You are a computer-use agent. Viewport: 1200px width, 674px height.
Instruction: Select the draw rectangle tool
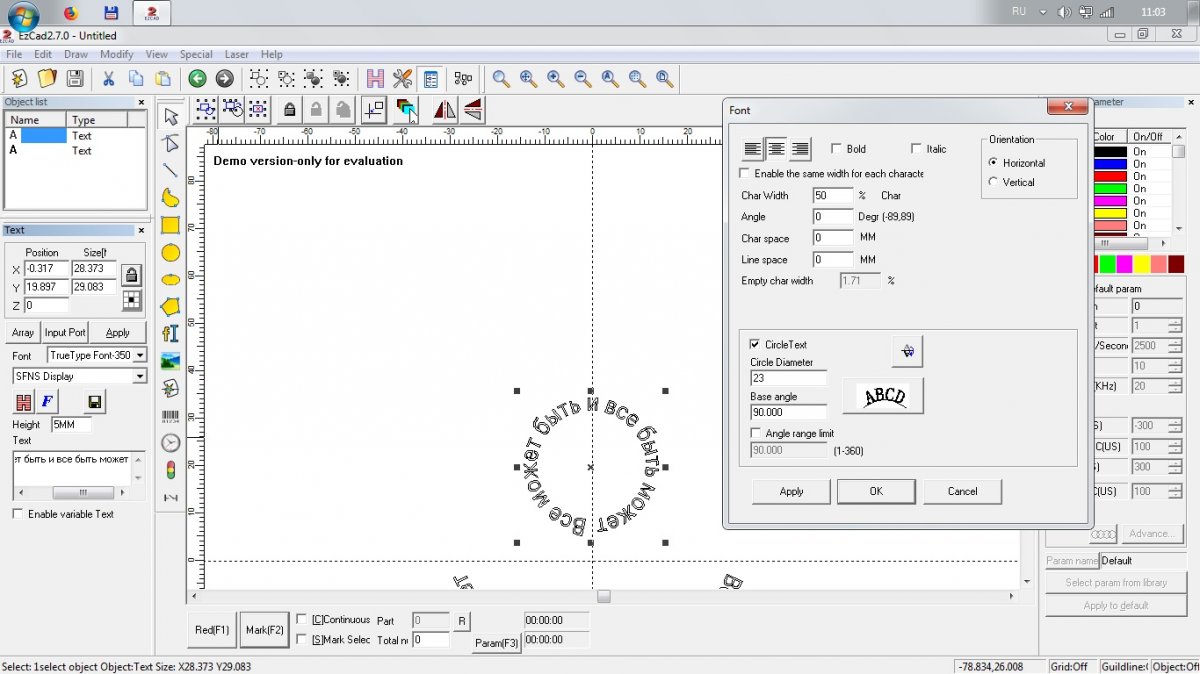pos(171,225)
